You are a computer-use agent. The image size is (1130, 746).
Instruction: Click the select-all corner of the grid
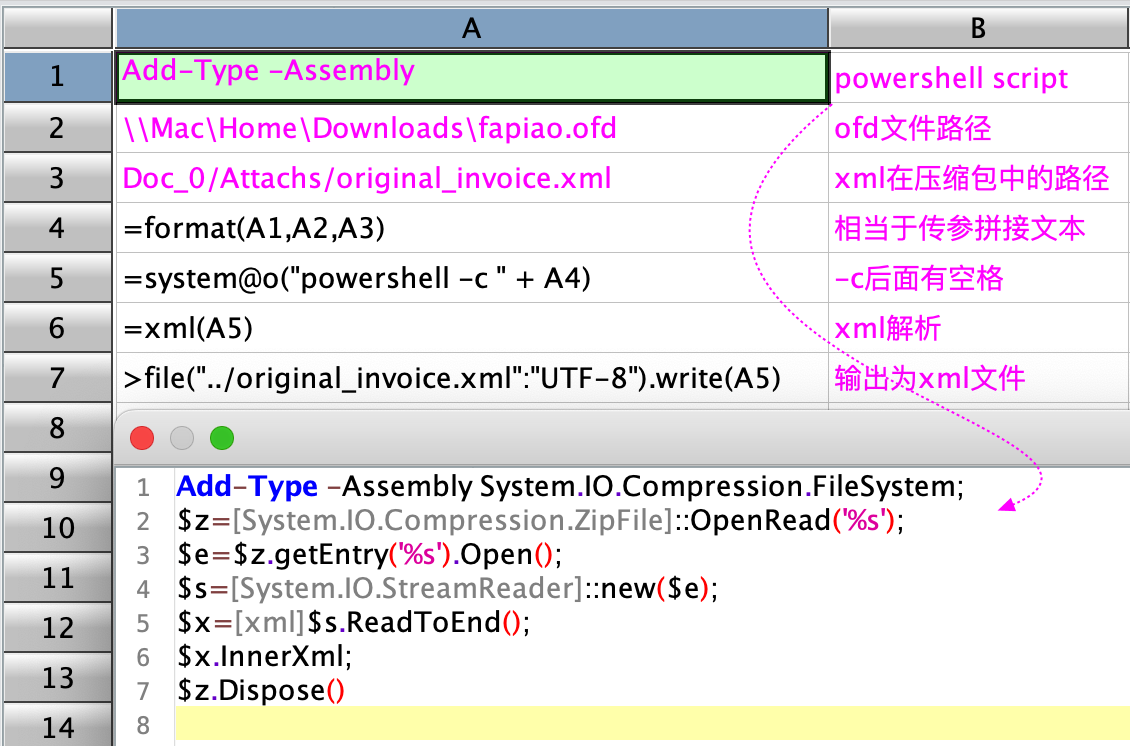(x=58, y=28)
